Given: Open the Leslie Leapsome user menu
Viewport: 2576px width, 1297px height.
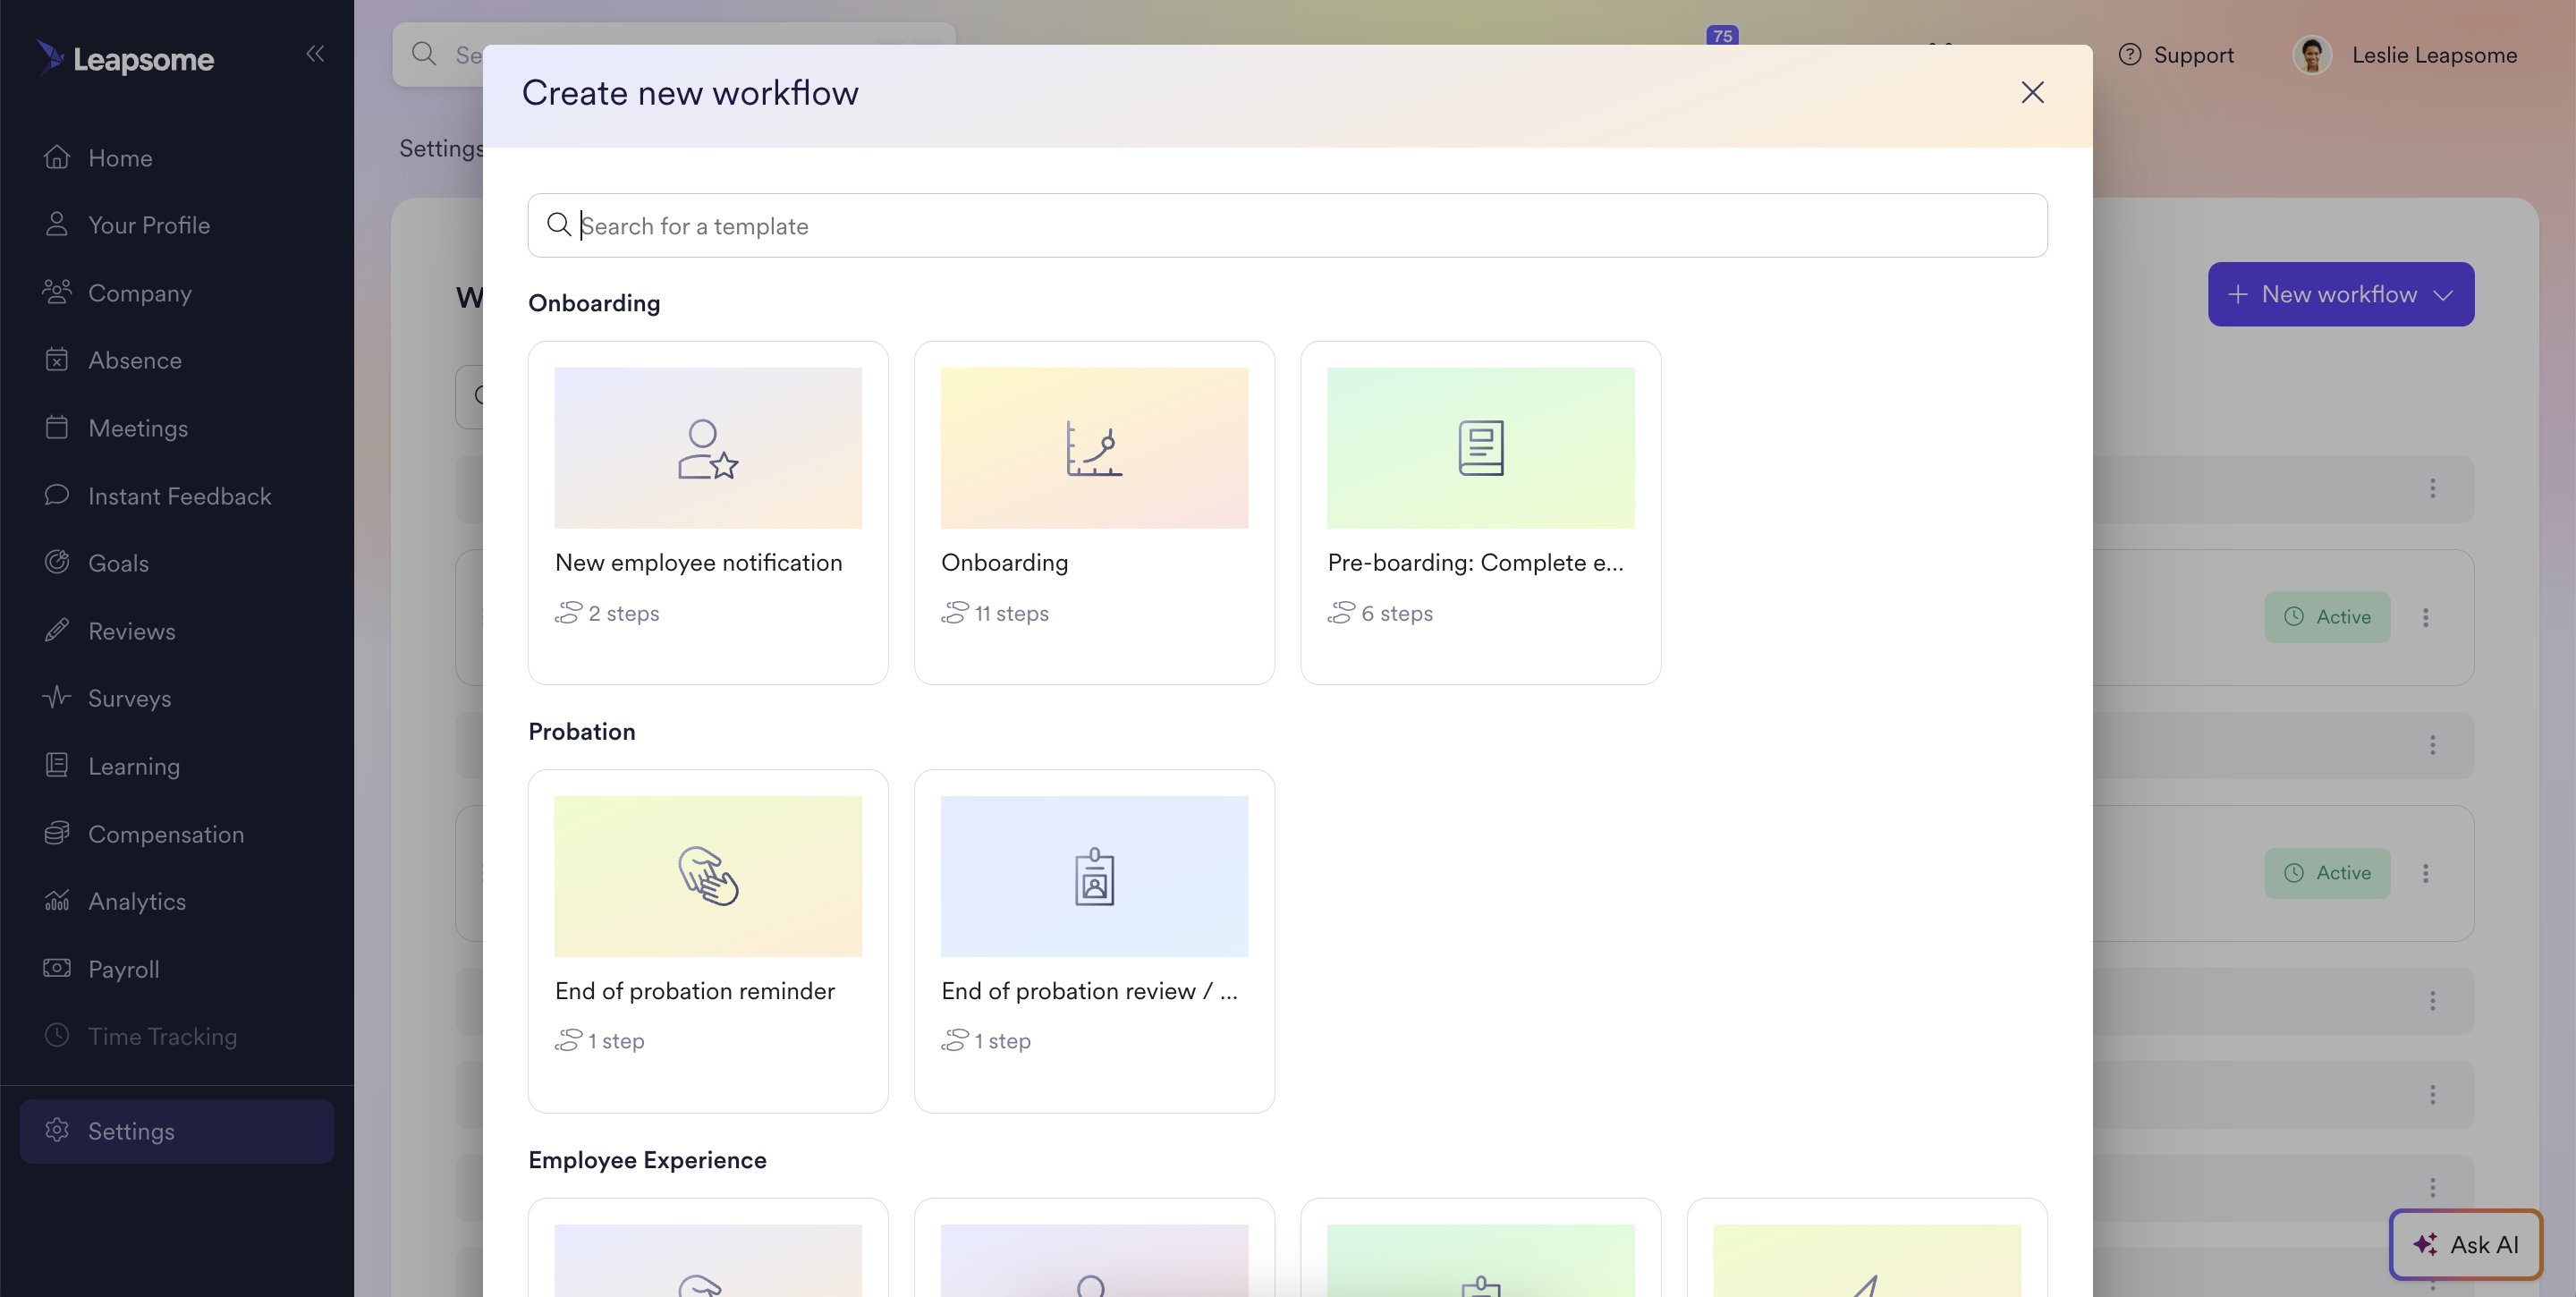Looking at the screenshot, I should tap(2405, 55).
